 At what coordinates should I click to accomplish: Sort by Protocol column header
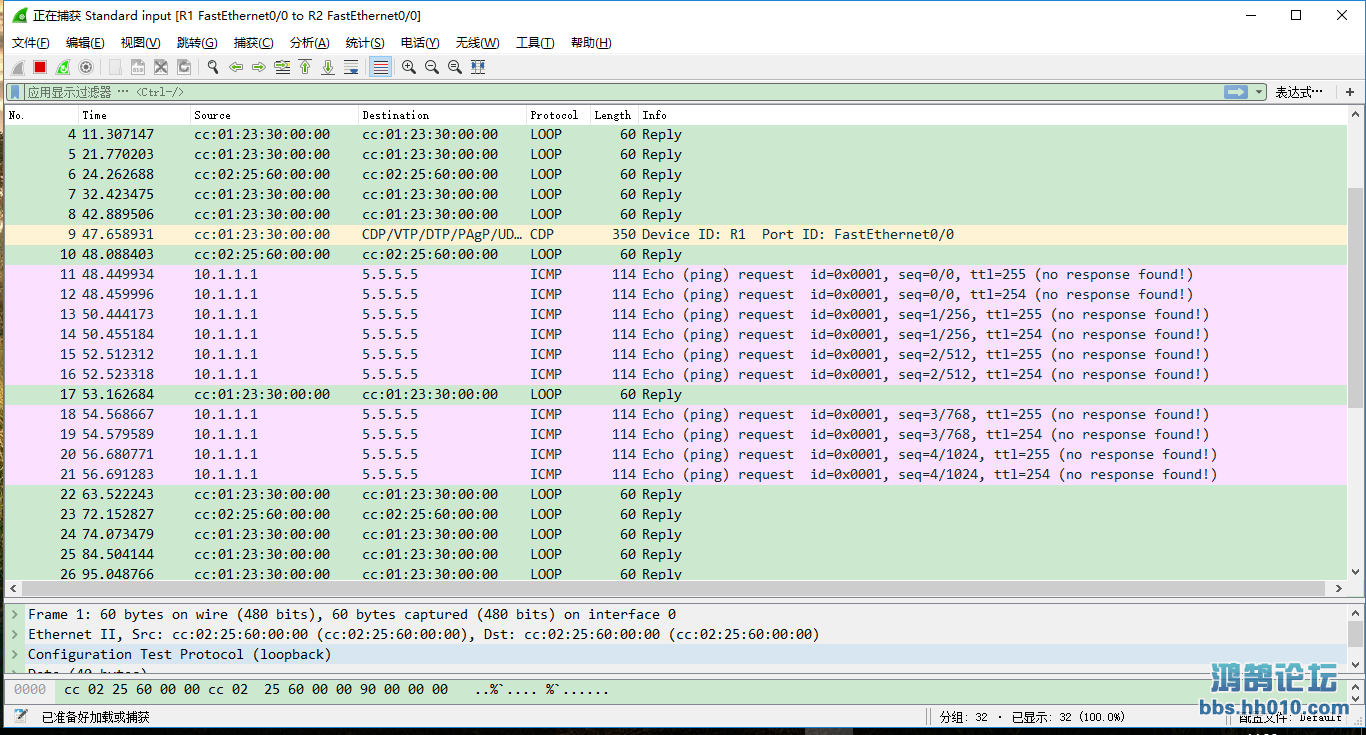pyautogui.click(x=558, y=115)
